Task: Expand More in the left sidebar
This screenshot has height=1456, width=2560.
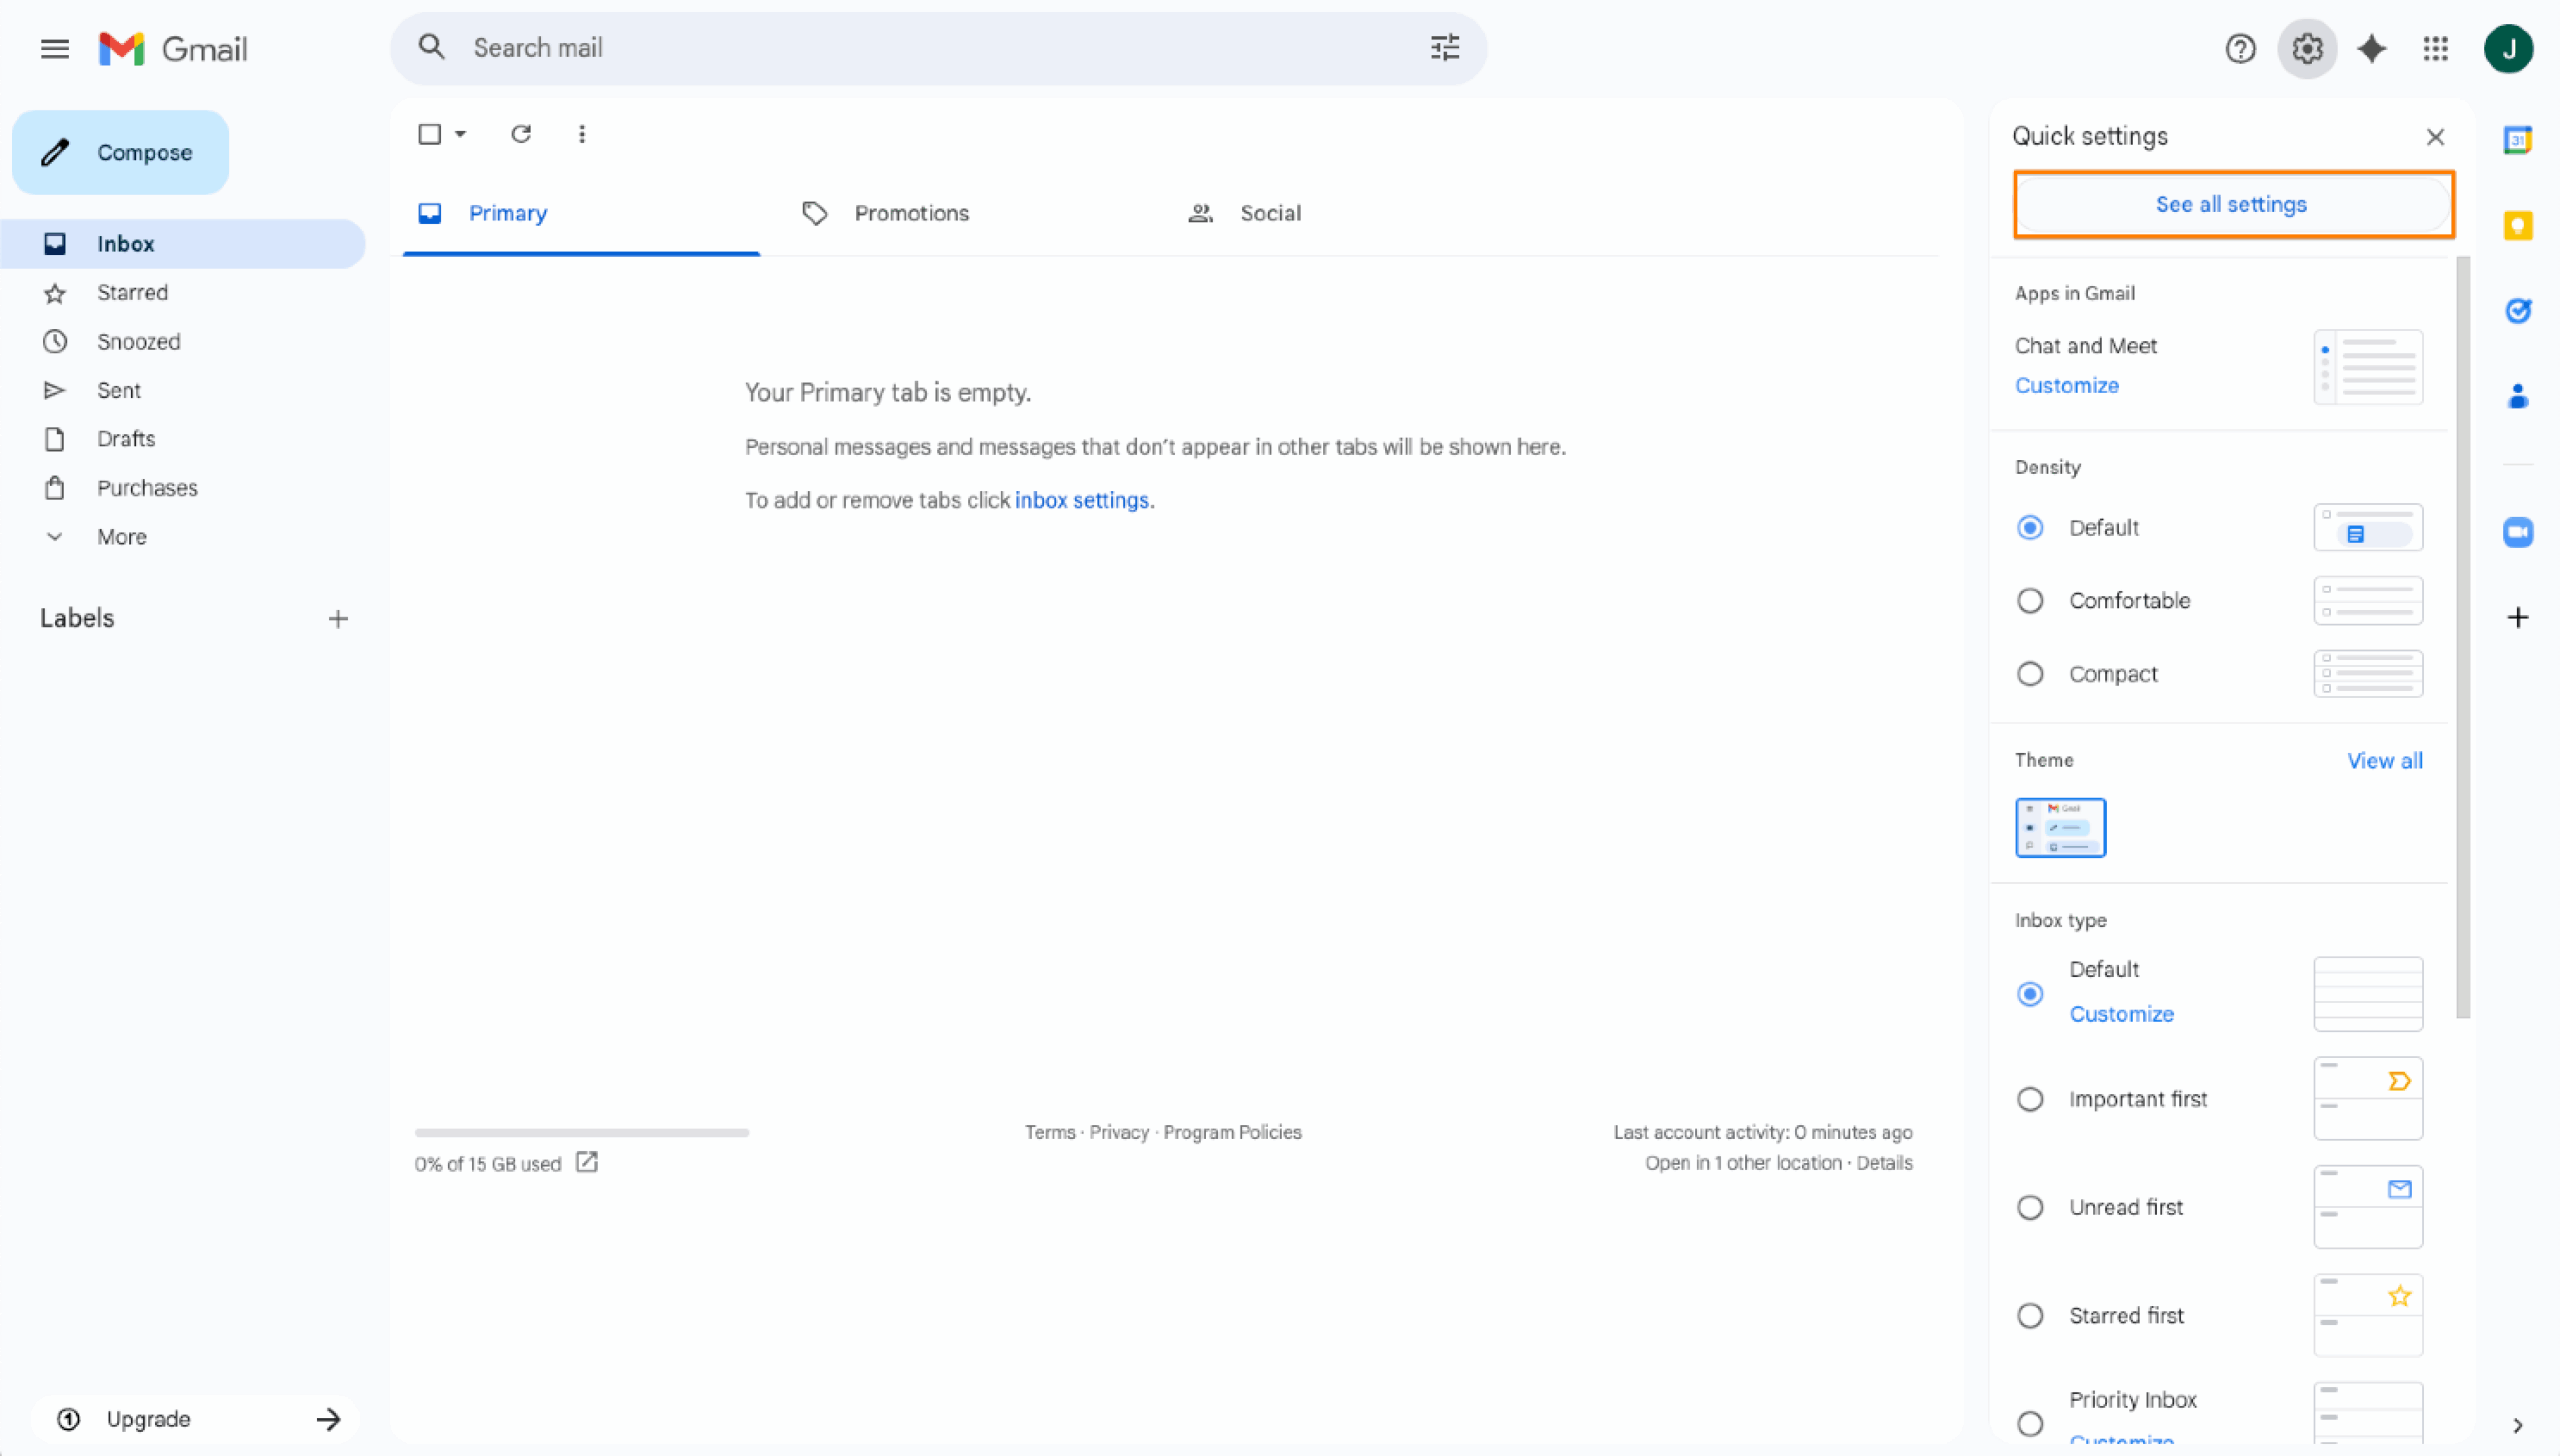Action: (121, 537)
